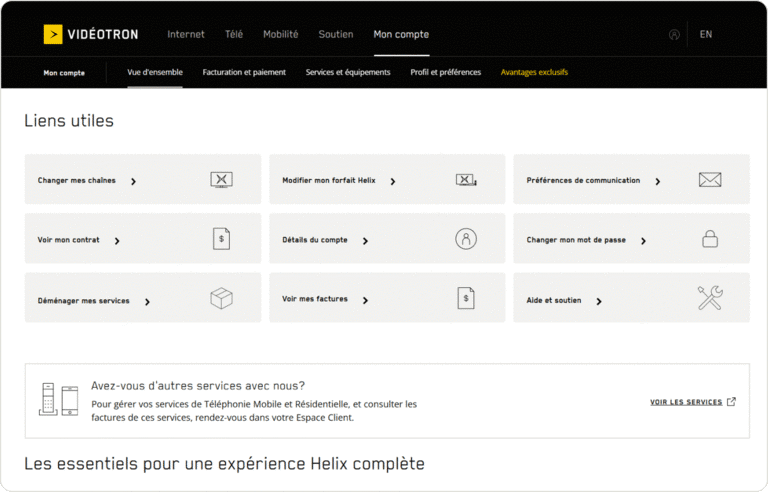Switch to Profil et préférences tab
The width and height of the screenshot is (768, 492).
(446, 72)
